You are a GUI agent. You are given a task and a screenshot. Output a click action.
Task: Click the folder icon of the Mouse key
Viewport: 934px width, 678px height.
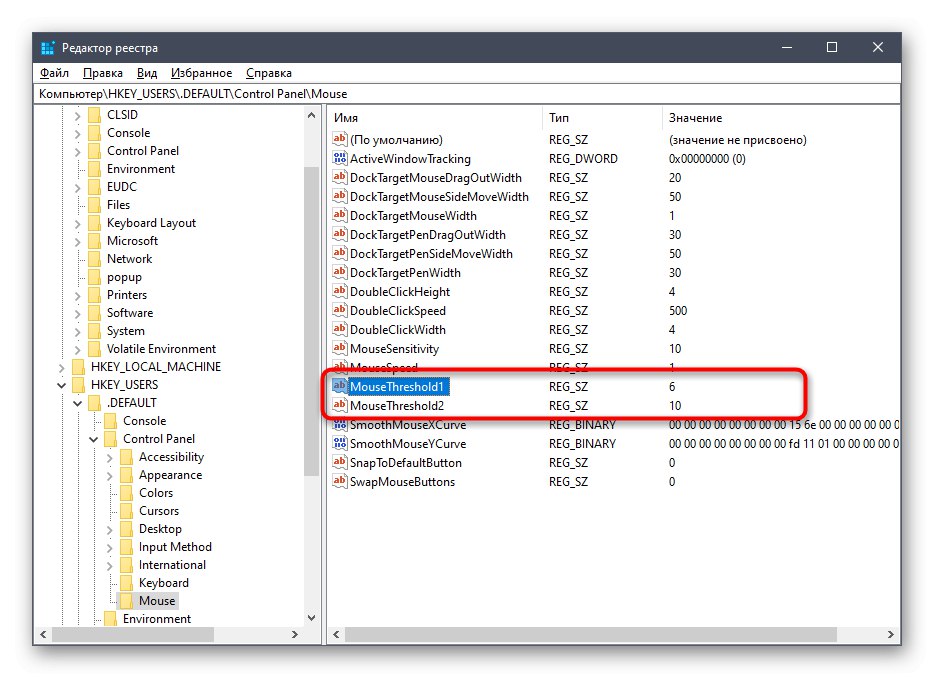point(126,601)
